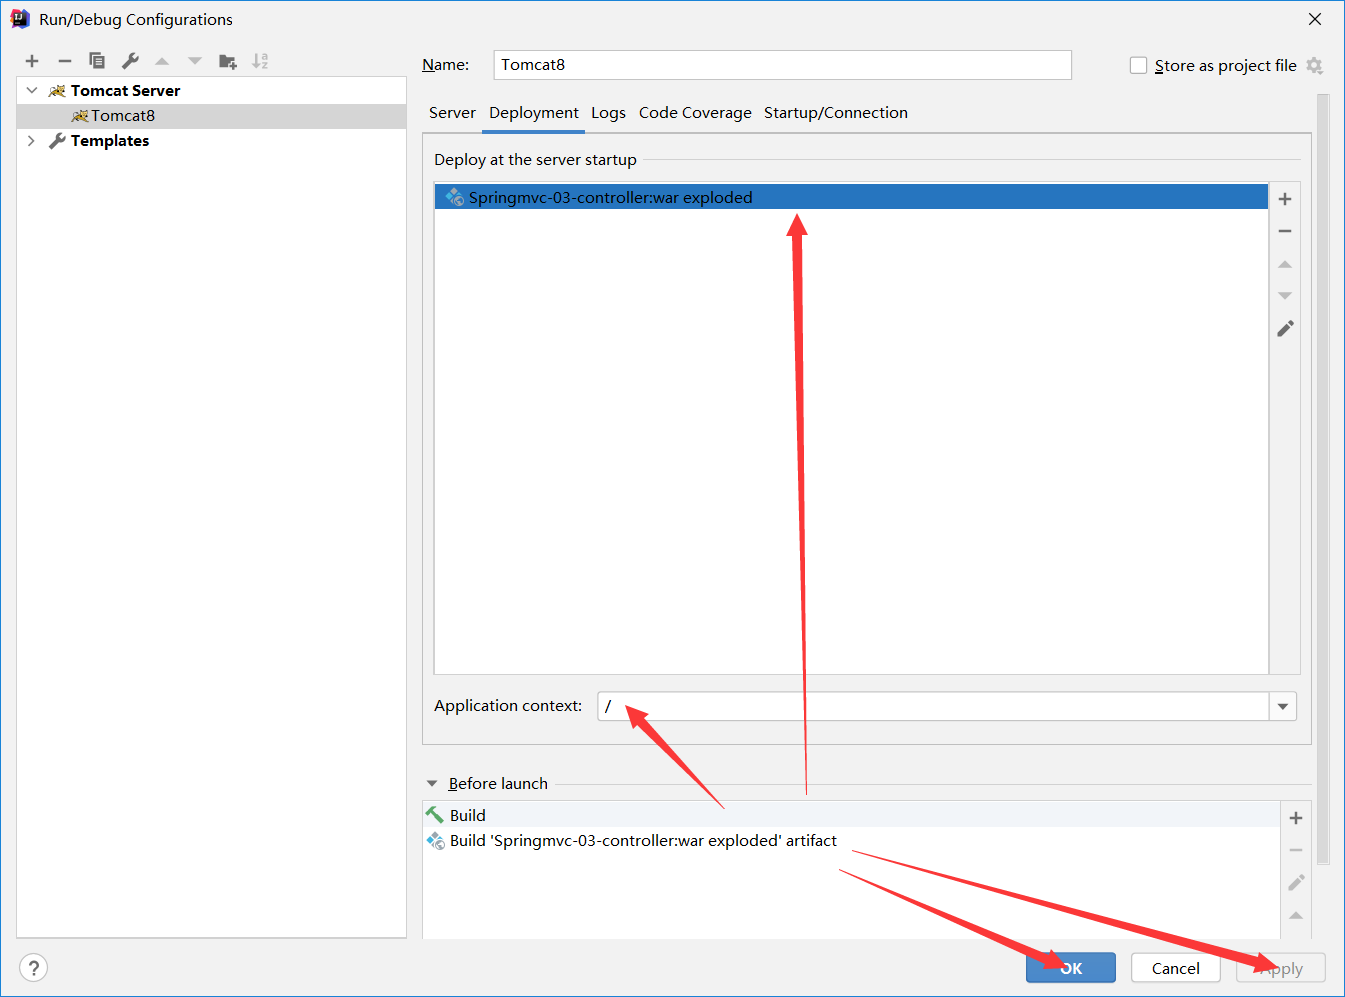Remove artifact from deployment list
Image resolution: width=1345 pixels, height=997 pixels.
click(x=1285, y=231)
